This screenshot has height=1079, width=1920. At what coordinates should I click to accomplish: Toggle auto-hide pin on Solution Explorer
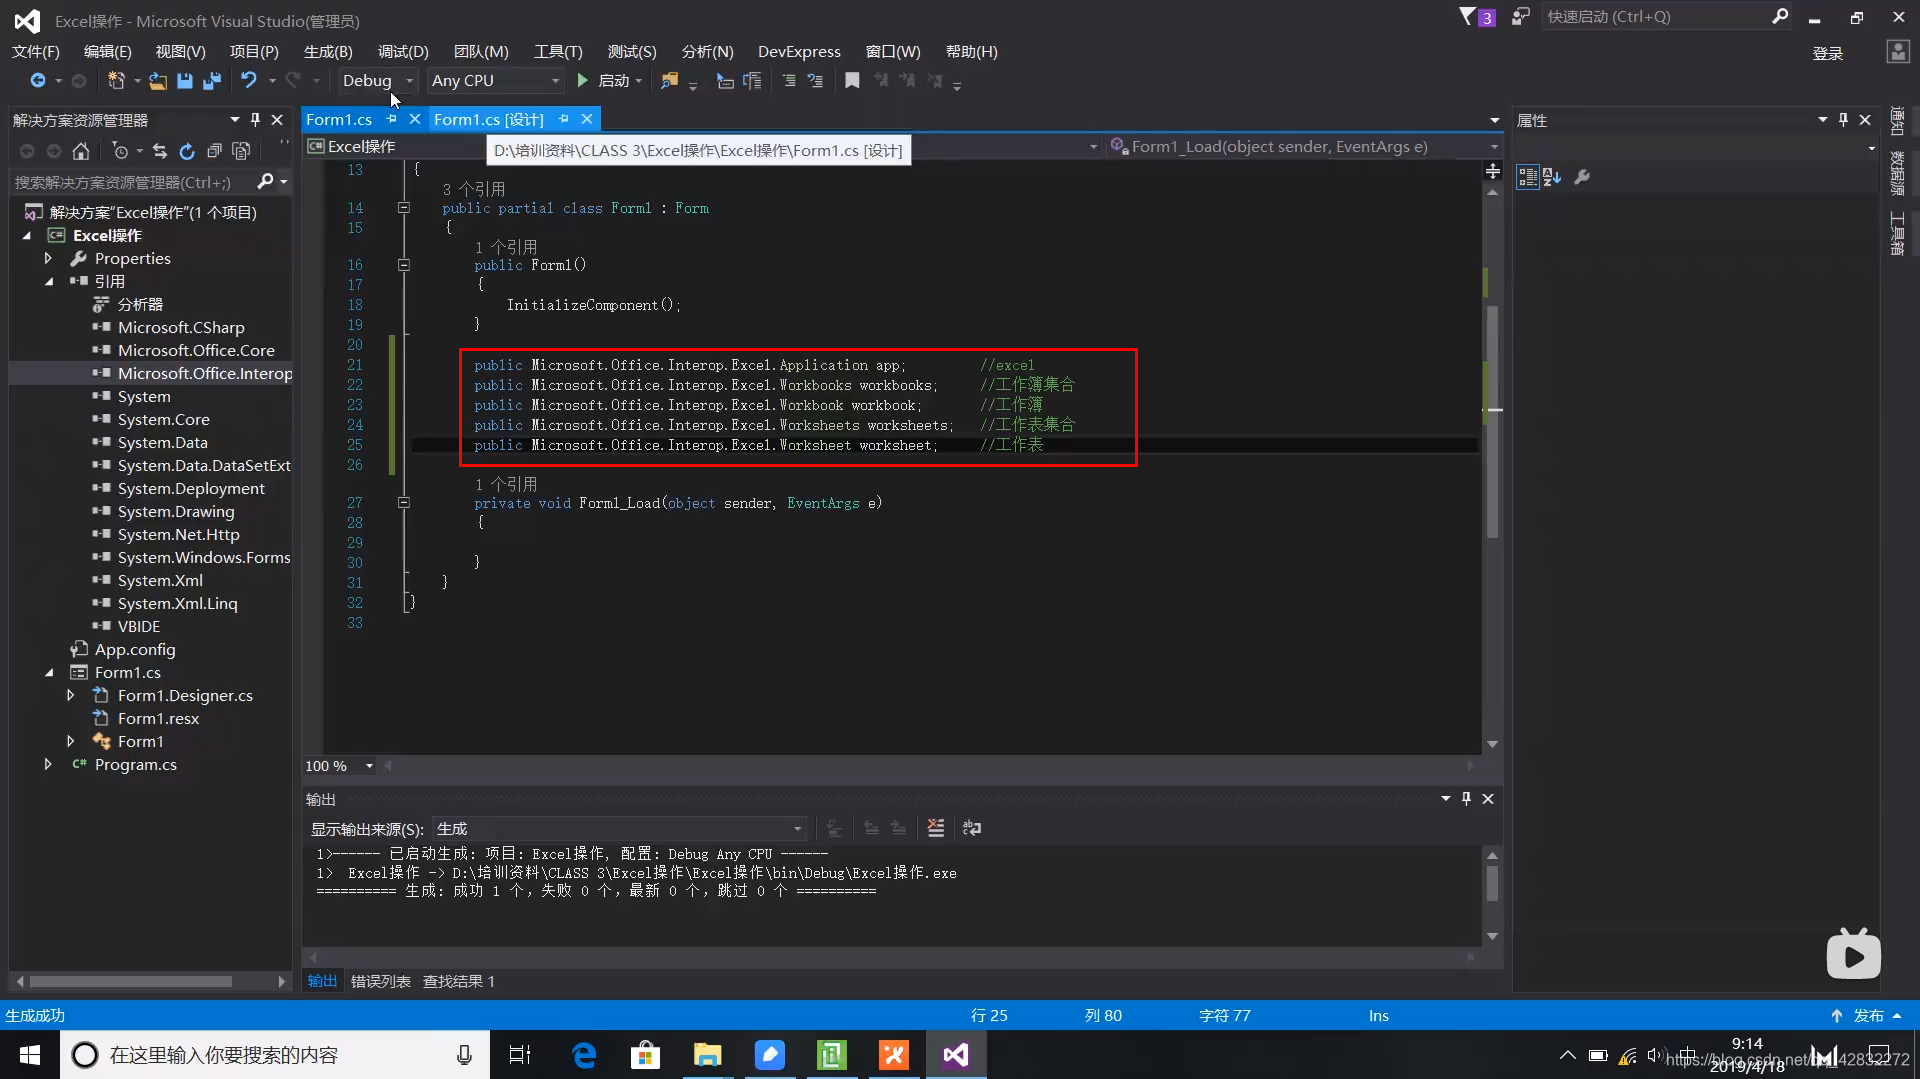click(x=255, y=120)
